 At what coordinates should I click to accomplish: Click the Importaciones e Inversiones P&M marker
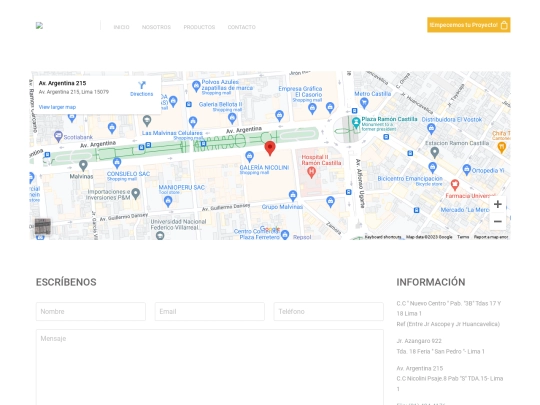coord(136,194)
